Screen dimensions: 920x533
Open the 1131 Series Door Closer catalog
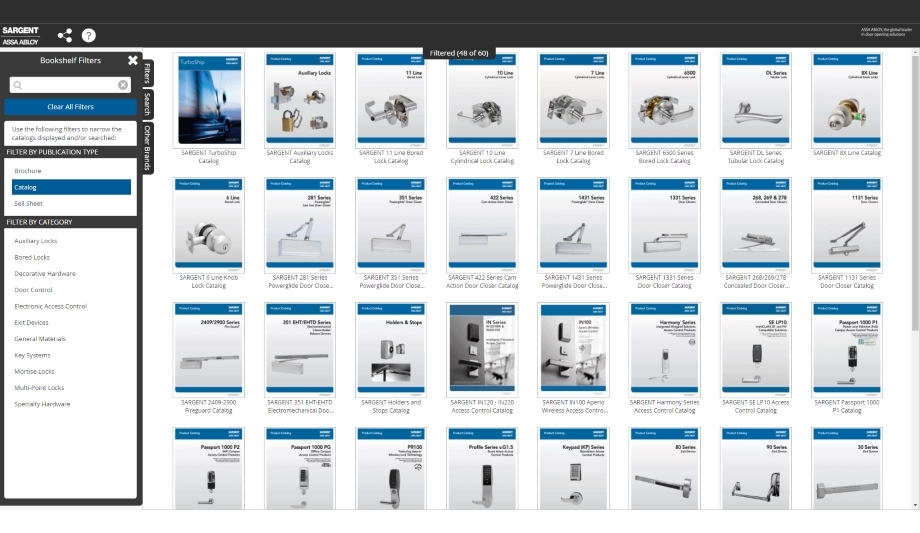pos(847,225)
